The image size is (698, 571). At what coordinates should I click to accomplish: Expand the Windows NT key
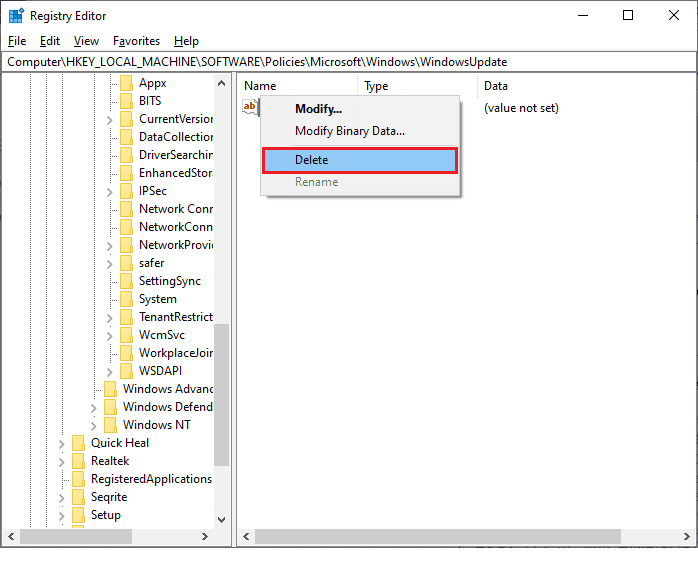pos(93,426)
